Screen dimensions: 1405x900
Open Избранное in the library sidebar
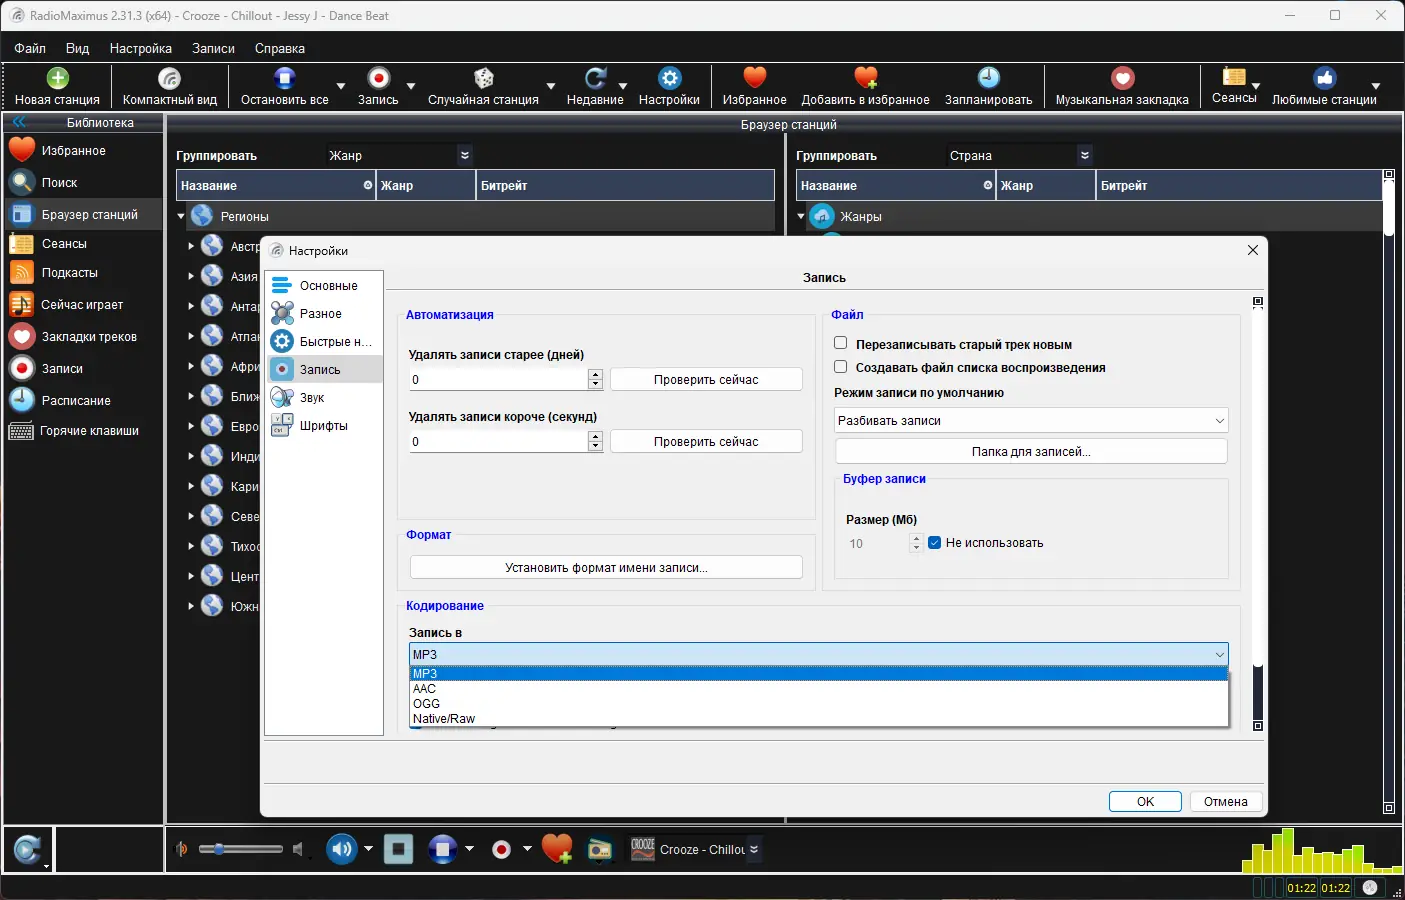[83, 151]
